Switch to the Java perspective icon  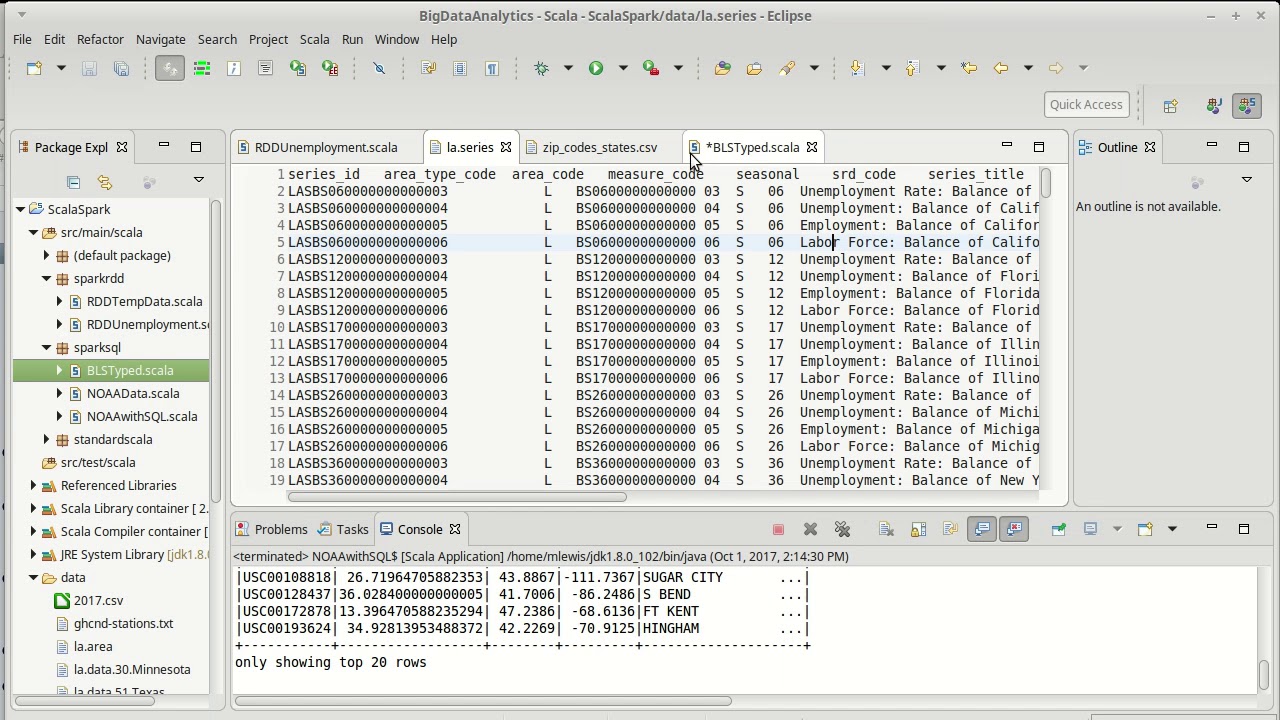pyautogui.click(x=1214, y=105)
